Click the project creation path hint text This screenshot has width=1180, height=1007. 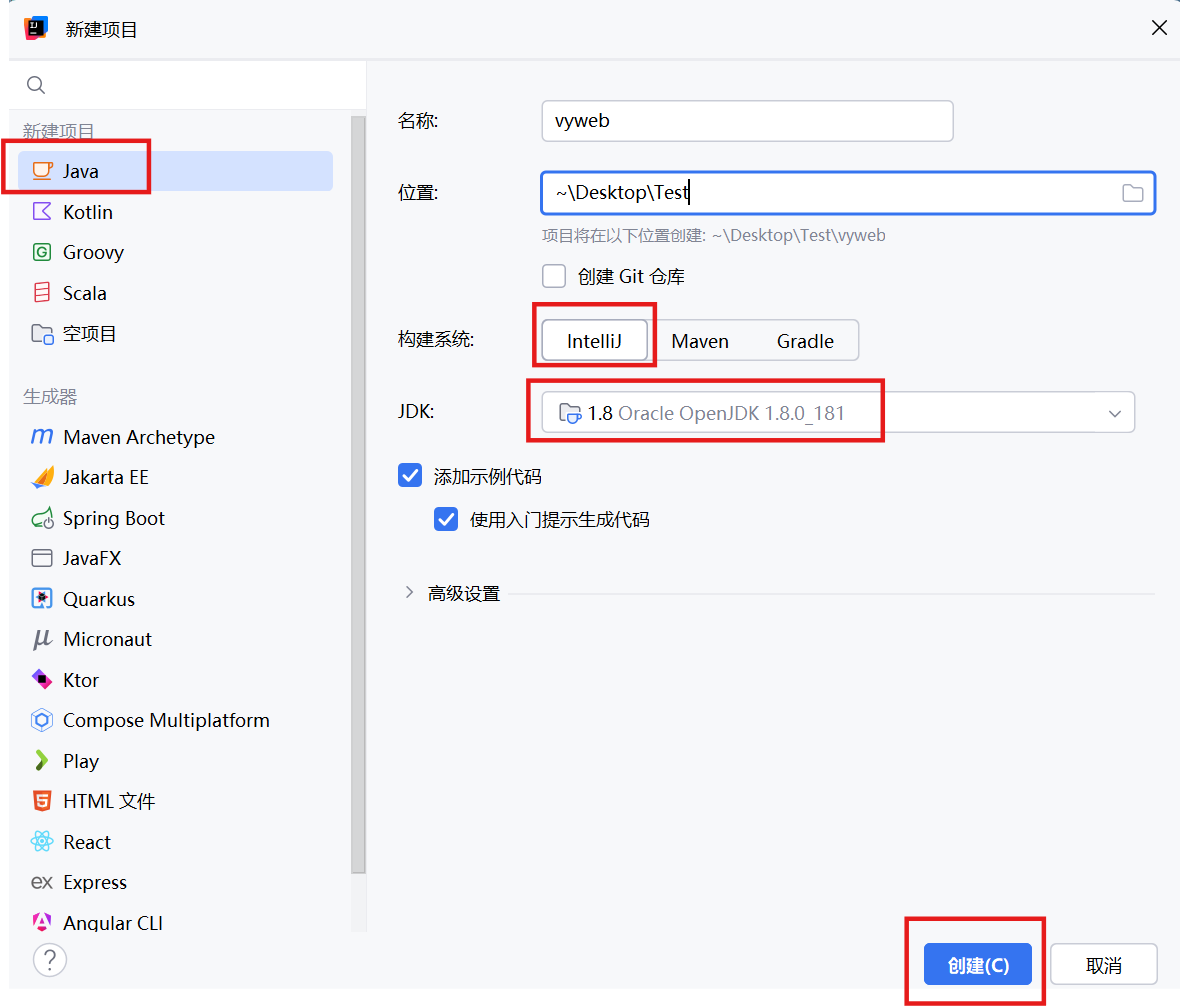(713, 236)
